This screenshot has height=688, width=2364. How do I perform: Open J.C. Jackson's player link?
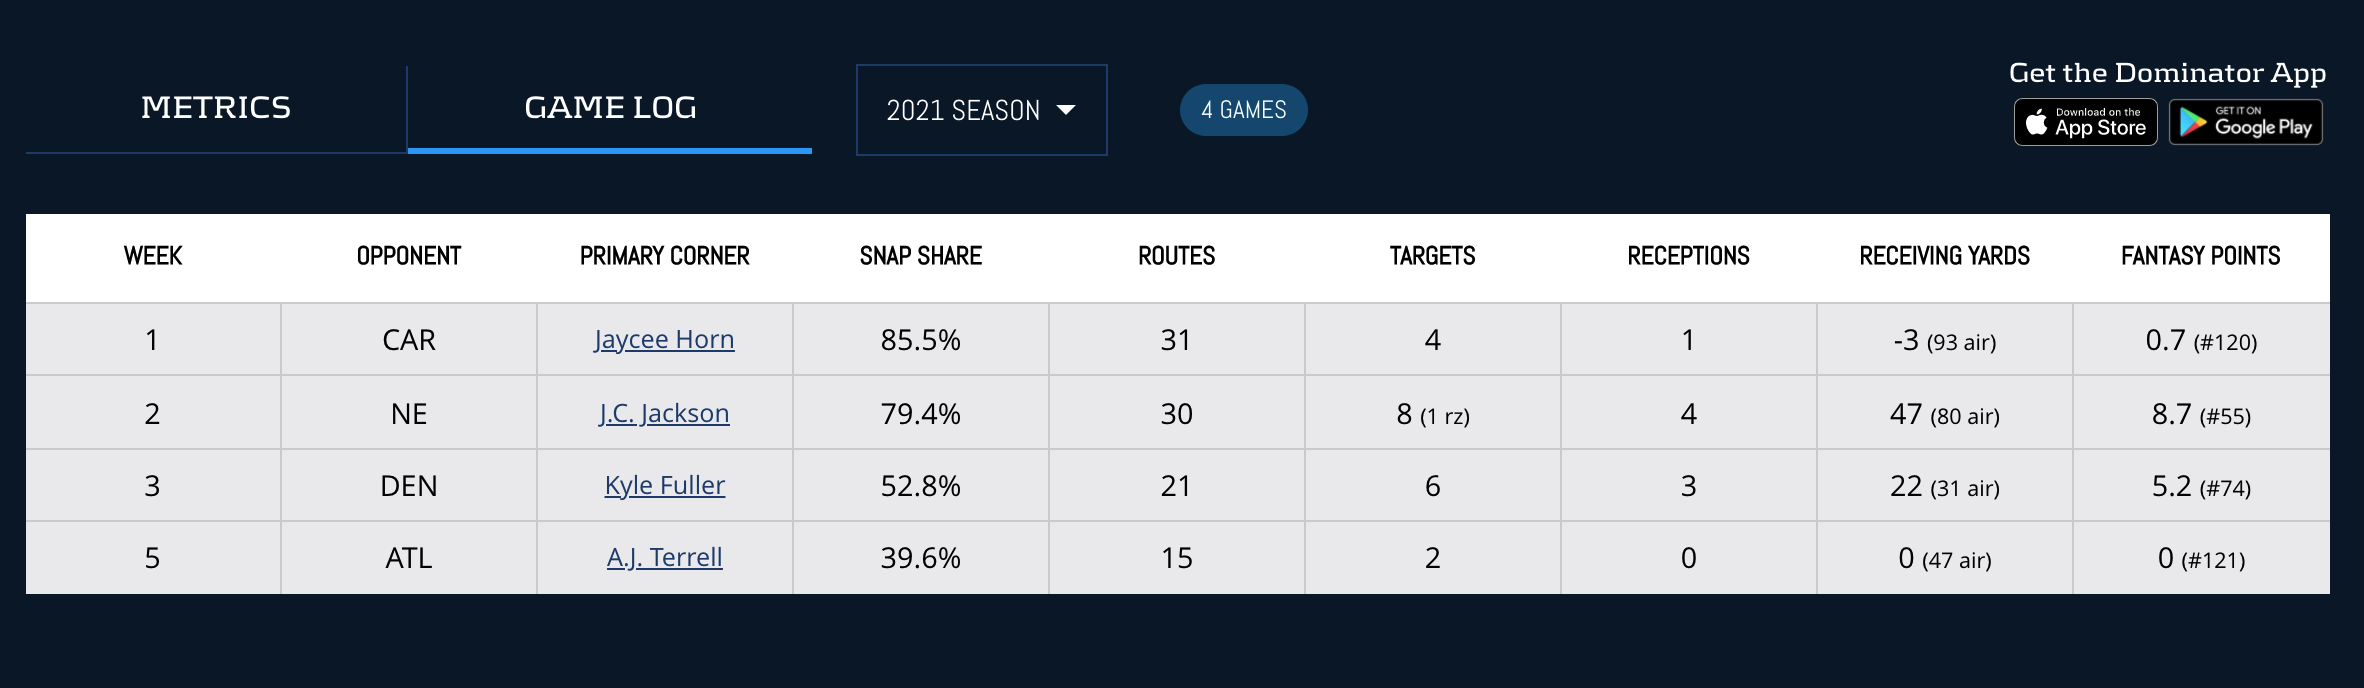tap(664, 413)
